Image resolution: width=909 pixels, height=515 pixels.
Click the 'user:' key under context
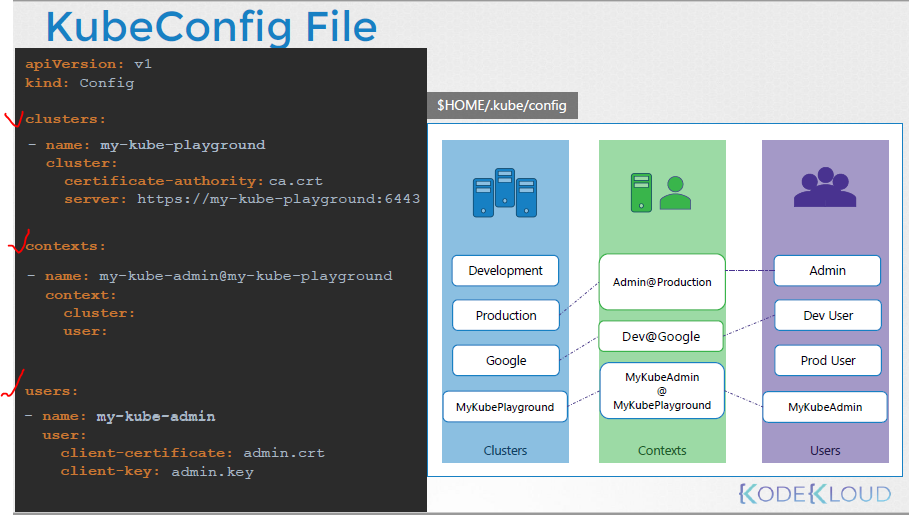click(85, 331)
